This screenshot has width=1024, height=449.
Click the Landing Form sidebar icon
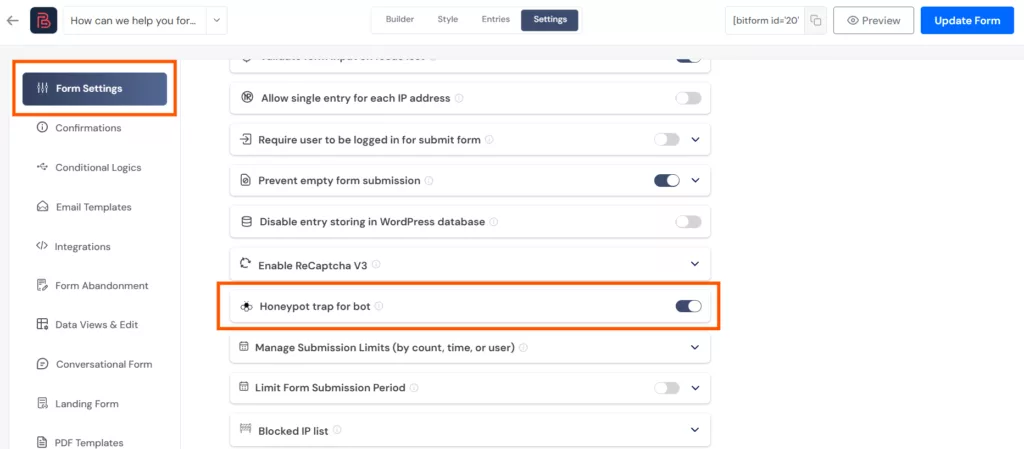pos(42,403)
